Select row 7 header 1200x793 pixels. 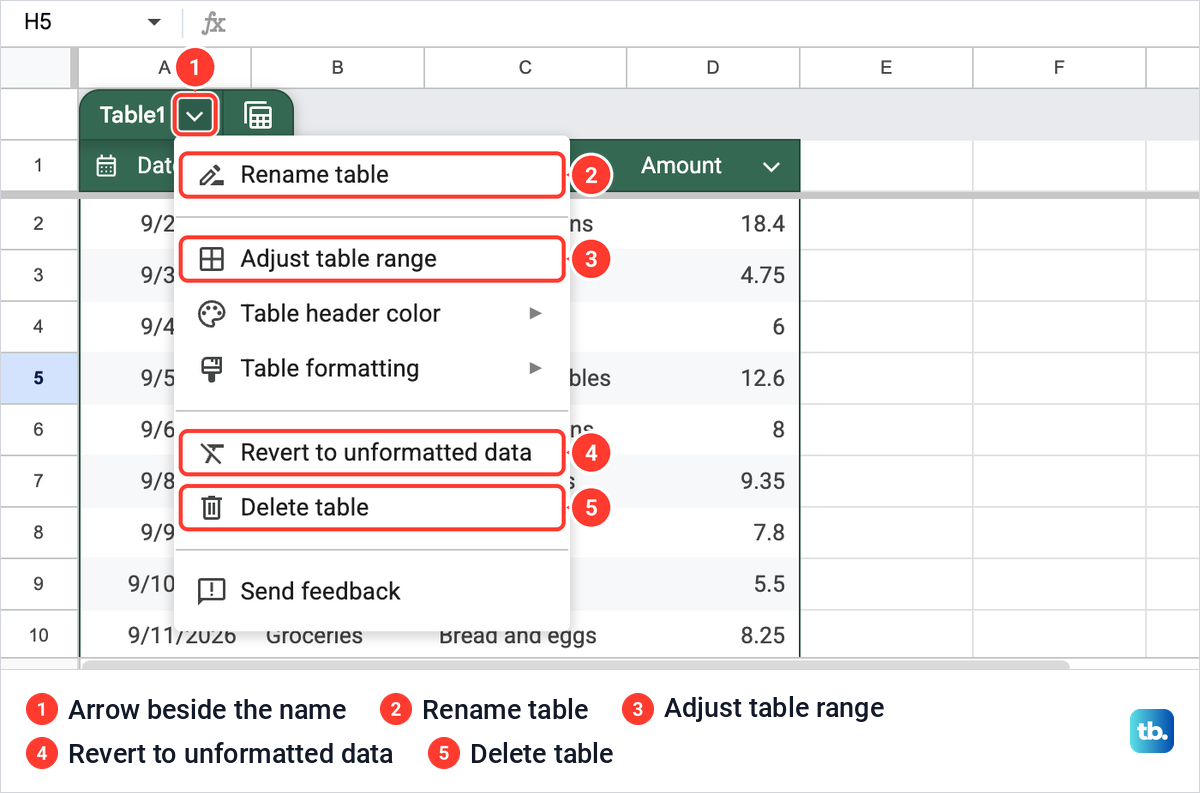pos(39,481)
